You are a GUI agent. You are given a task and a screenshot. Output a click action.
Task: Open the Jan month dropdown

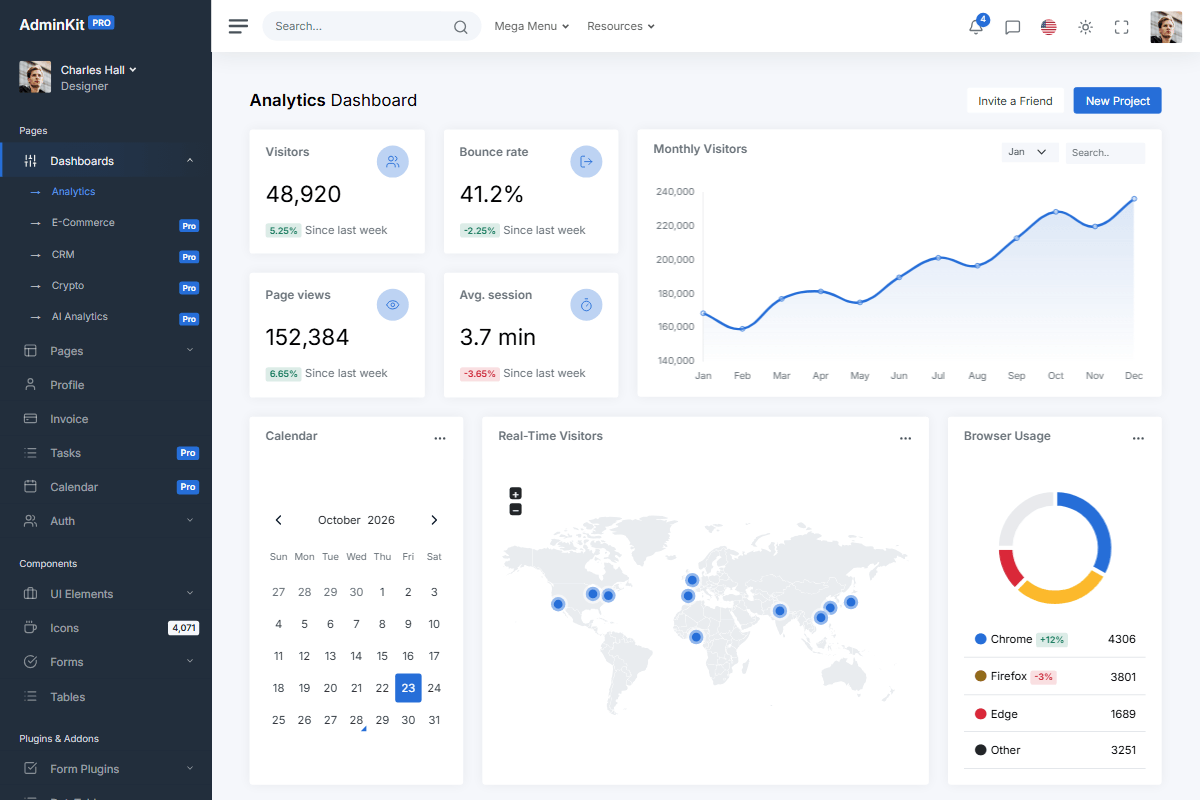(x=1030, y=152)
